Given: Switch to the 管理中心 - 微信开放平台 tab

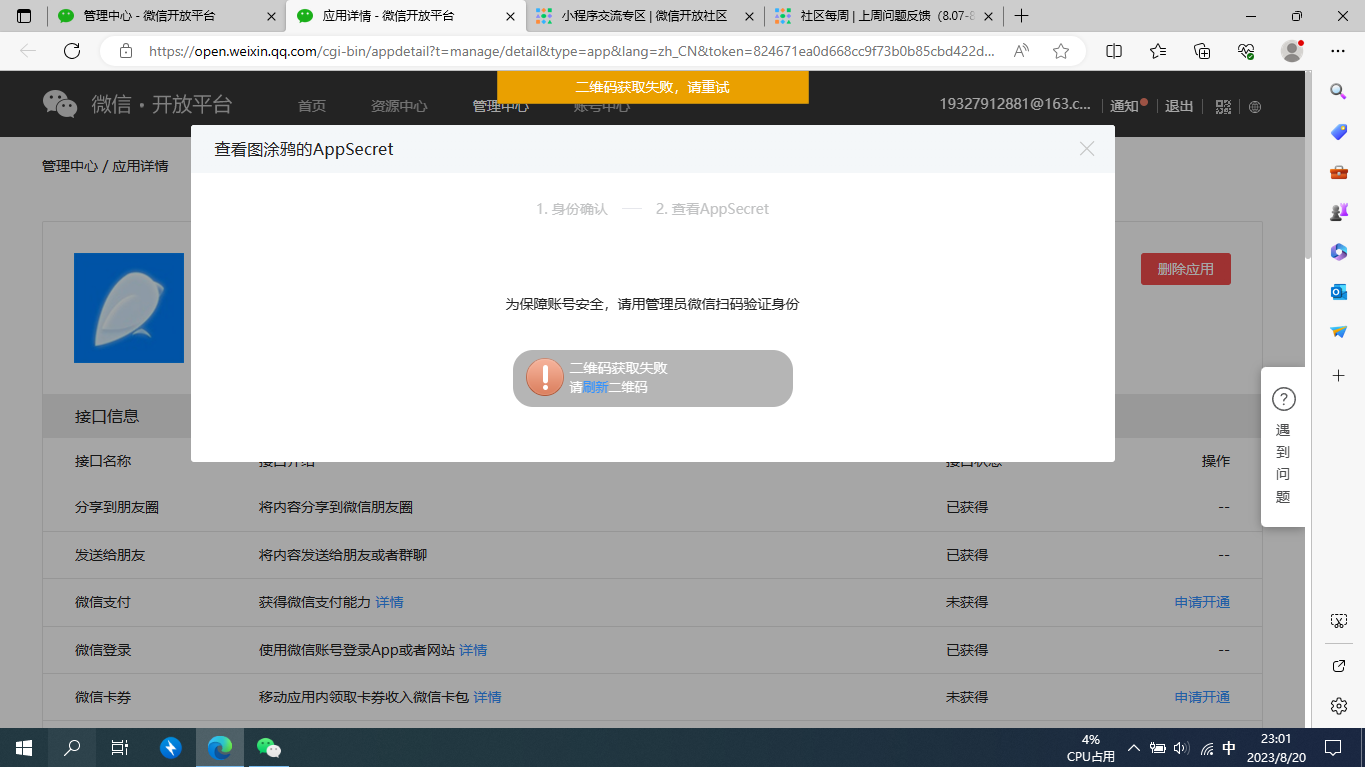Looking at the screenshot, I should point(165,16).
